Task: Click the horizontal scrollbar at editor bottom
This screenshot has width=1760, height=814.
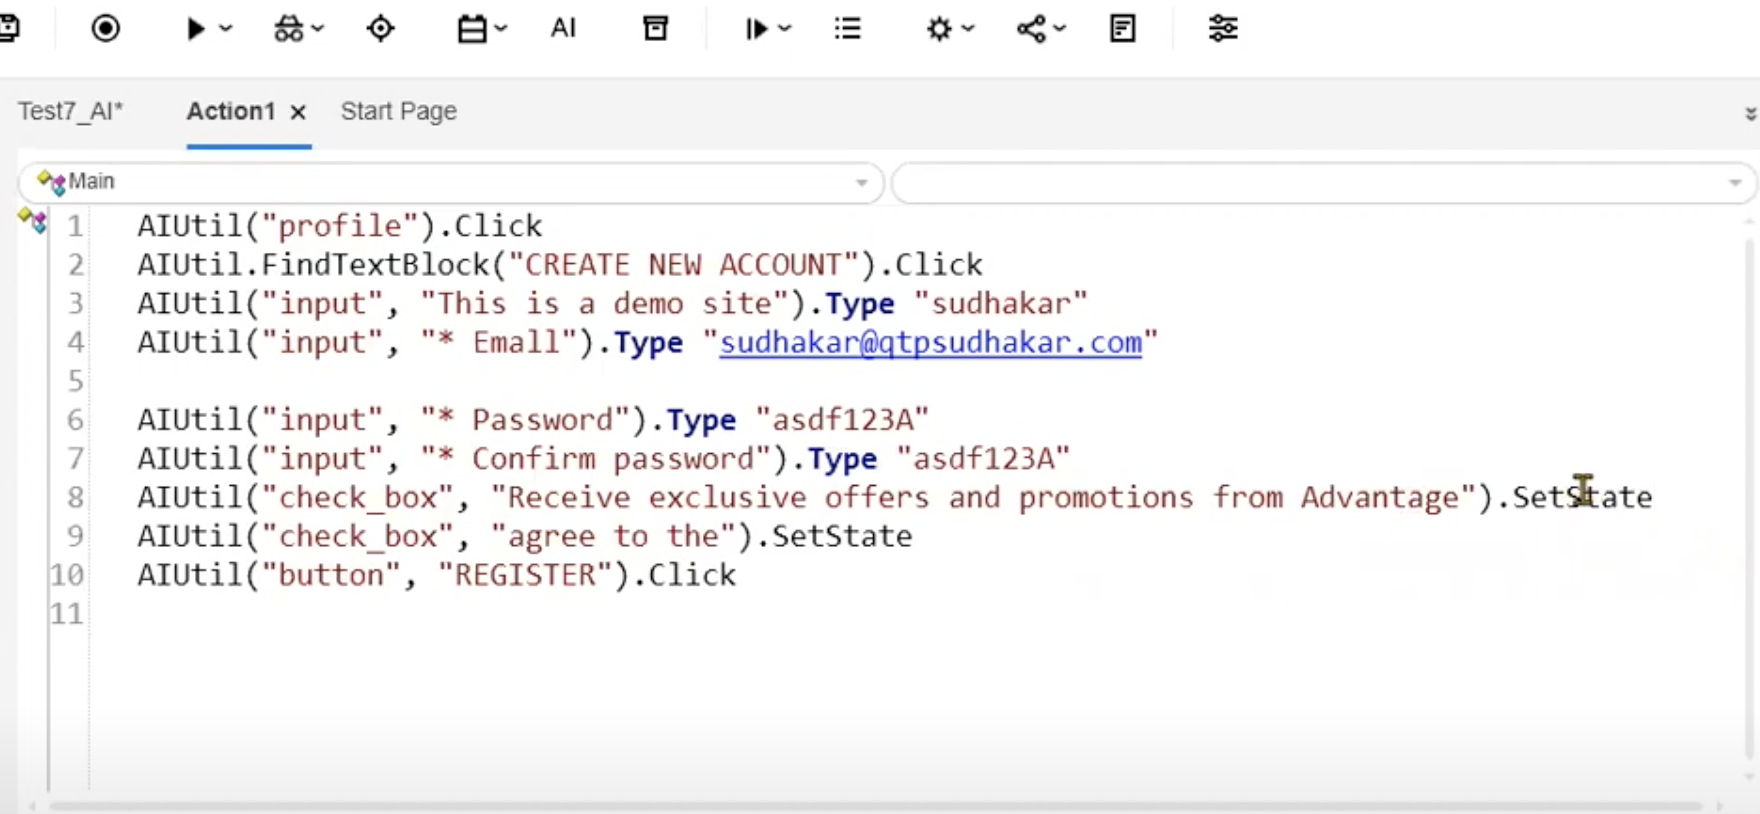Action: [x=875, y=806]
